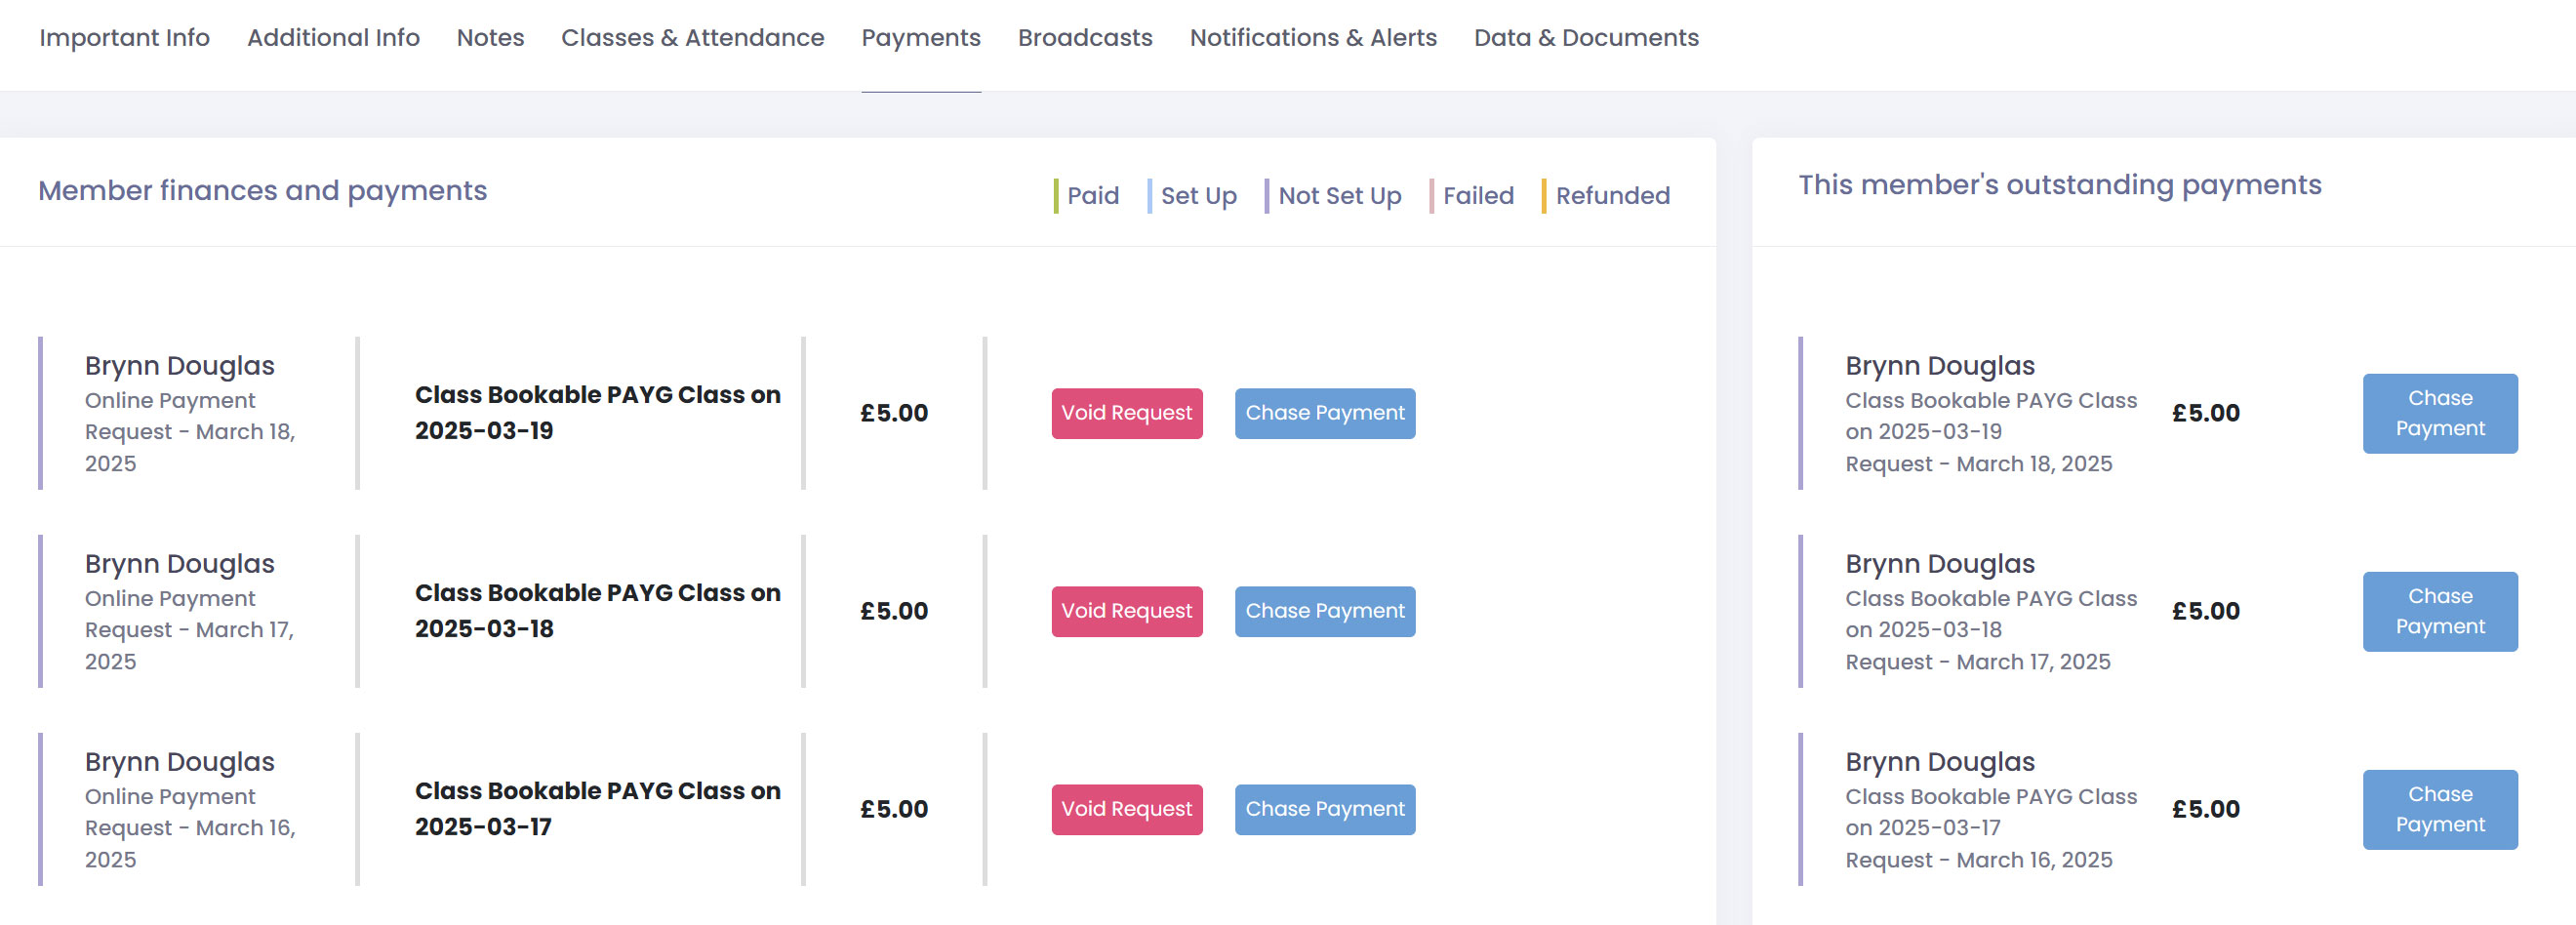
Task: Chase outstanding payment requested March 16, 2025
Action: [2439, 809]
